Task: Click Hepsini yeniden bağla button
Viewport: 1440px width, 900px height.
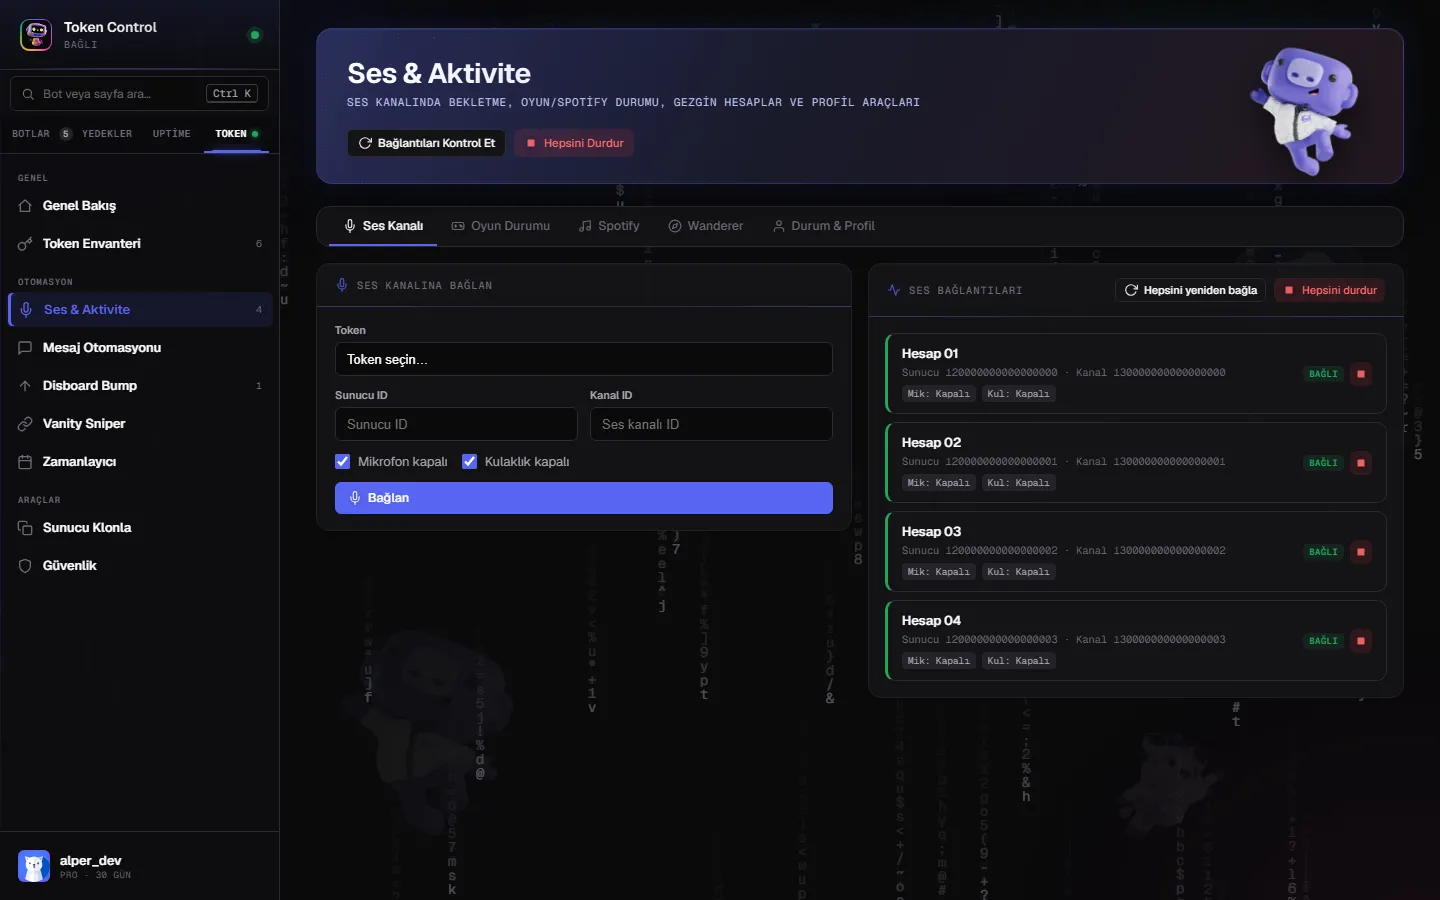Action: click(1190, 290)
